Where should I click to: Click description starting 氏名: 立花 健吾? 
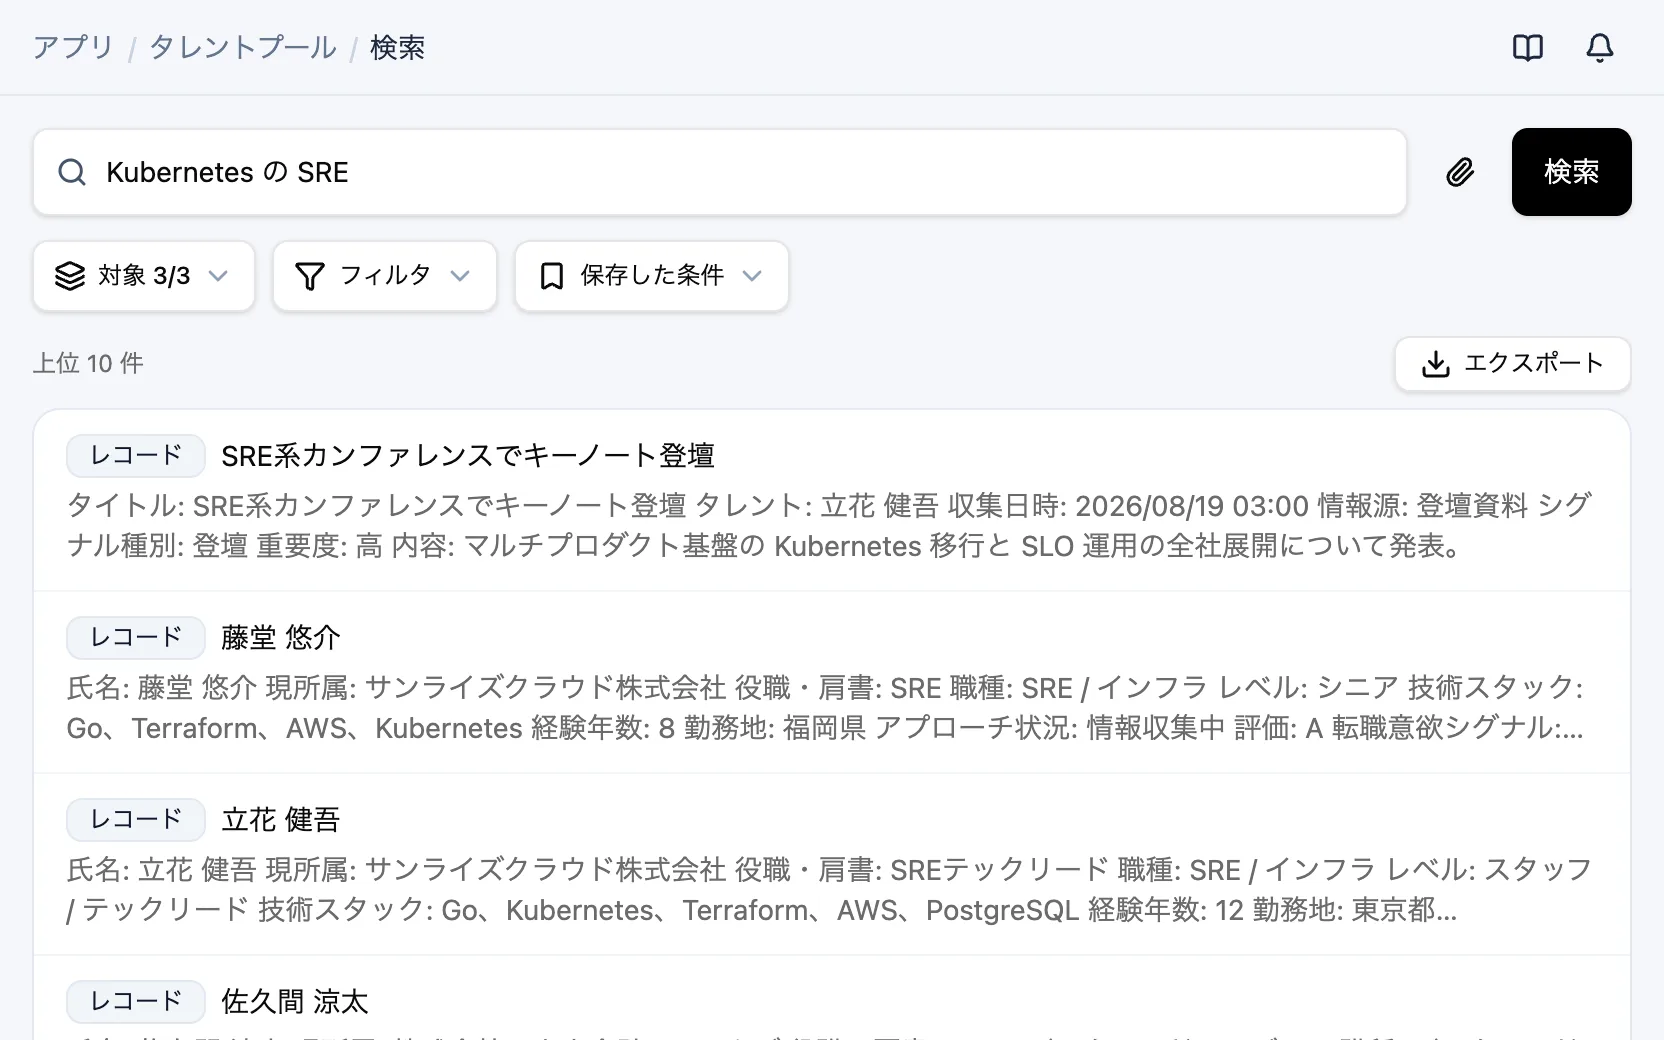pyautogui.click(x=829, y=890)
